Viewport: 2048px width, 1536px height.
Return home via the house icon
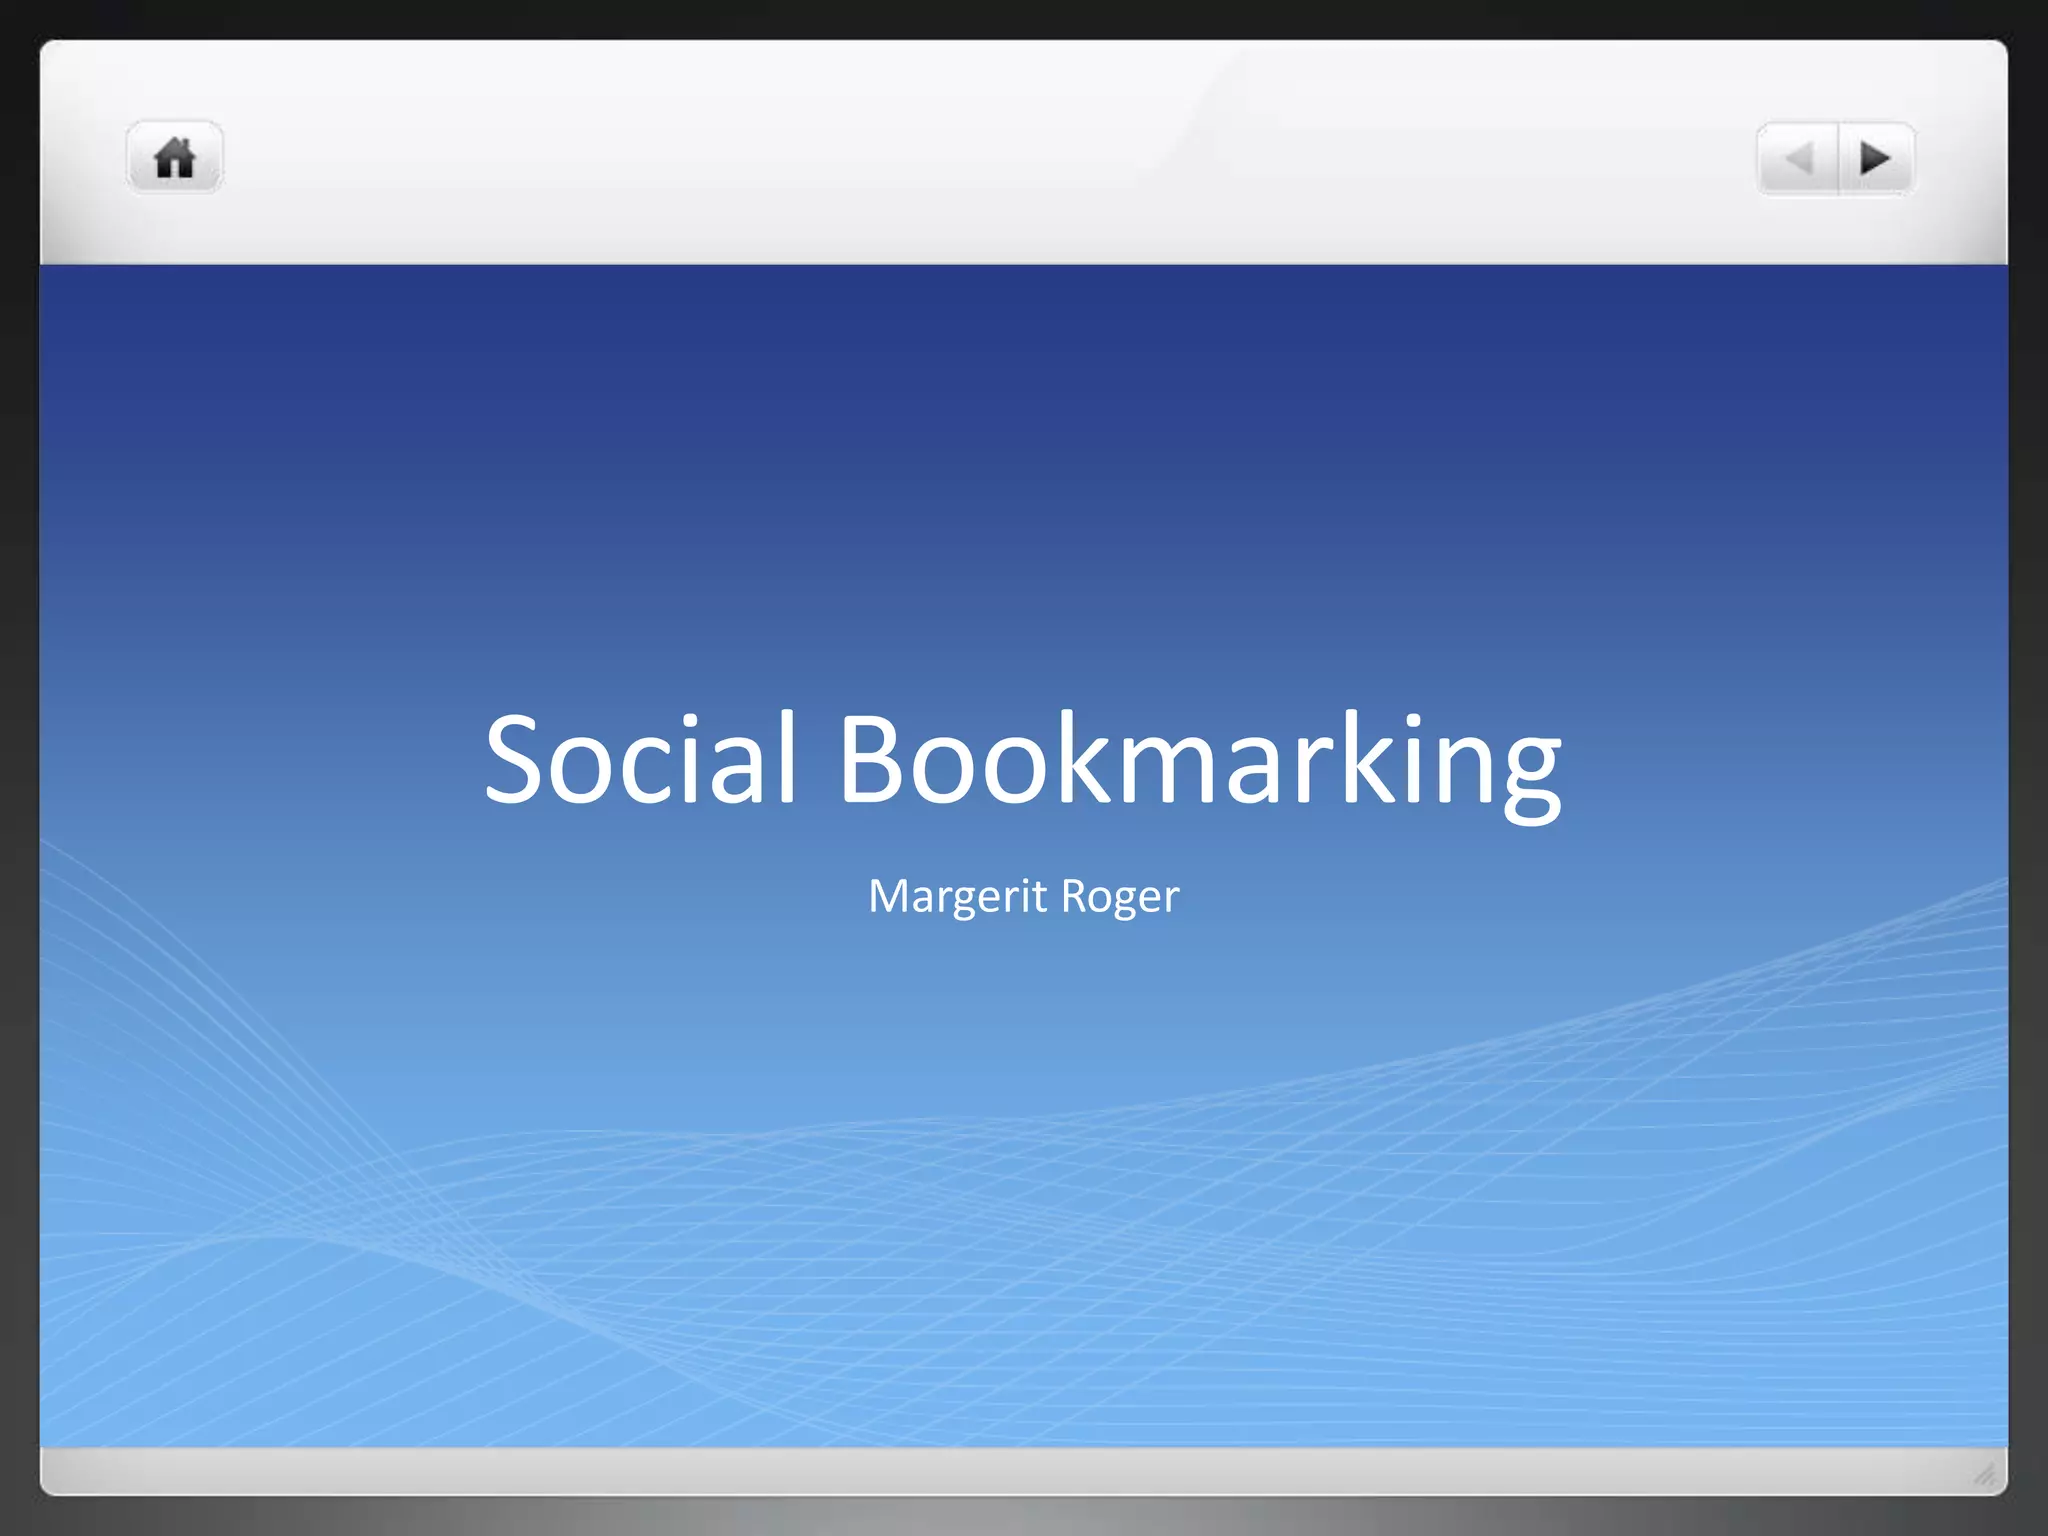point(174,158)
